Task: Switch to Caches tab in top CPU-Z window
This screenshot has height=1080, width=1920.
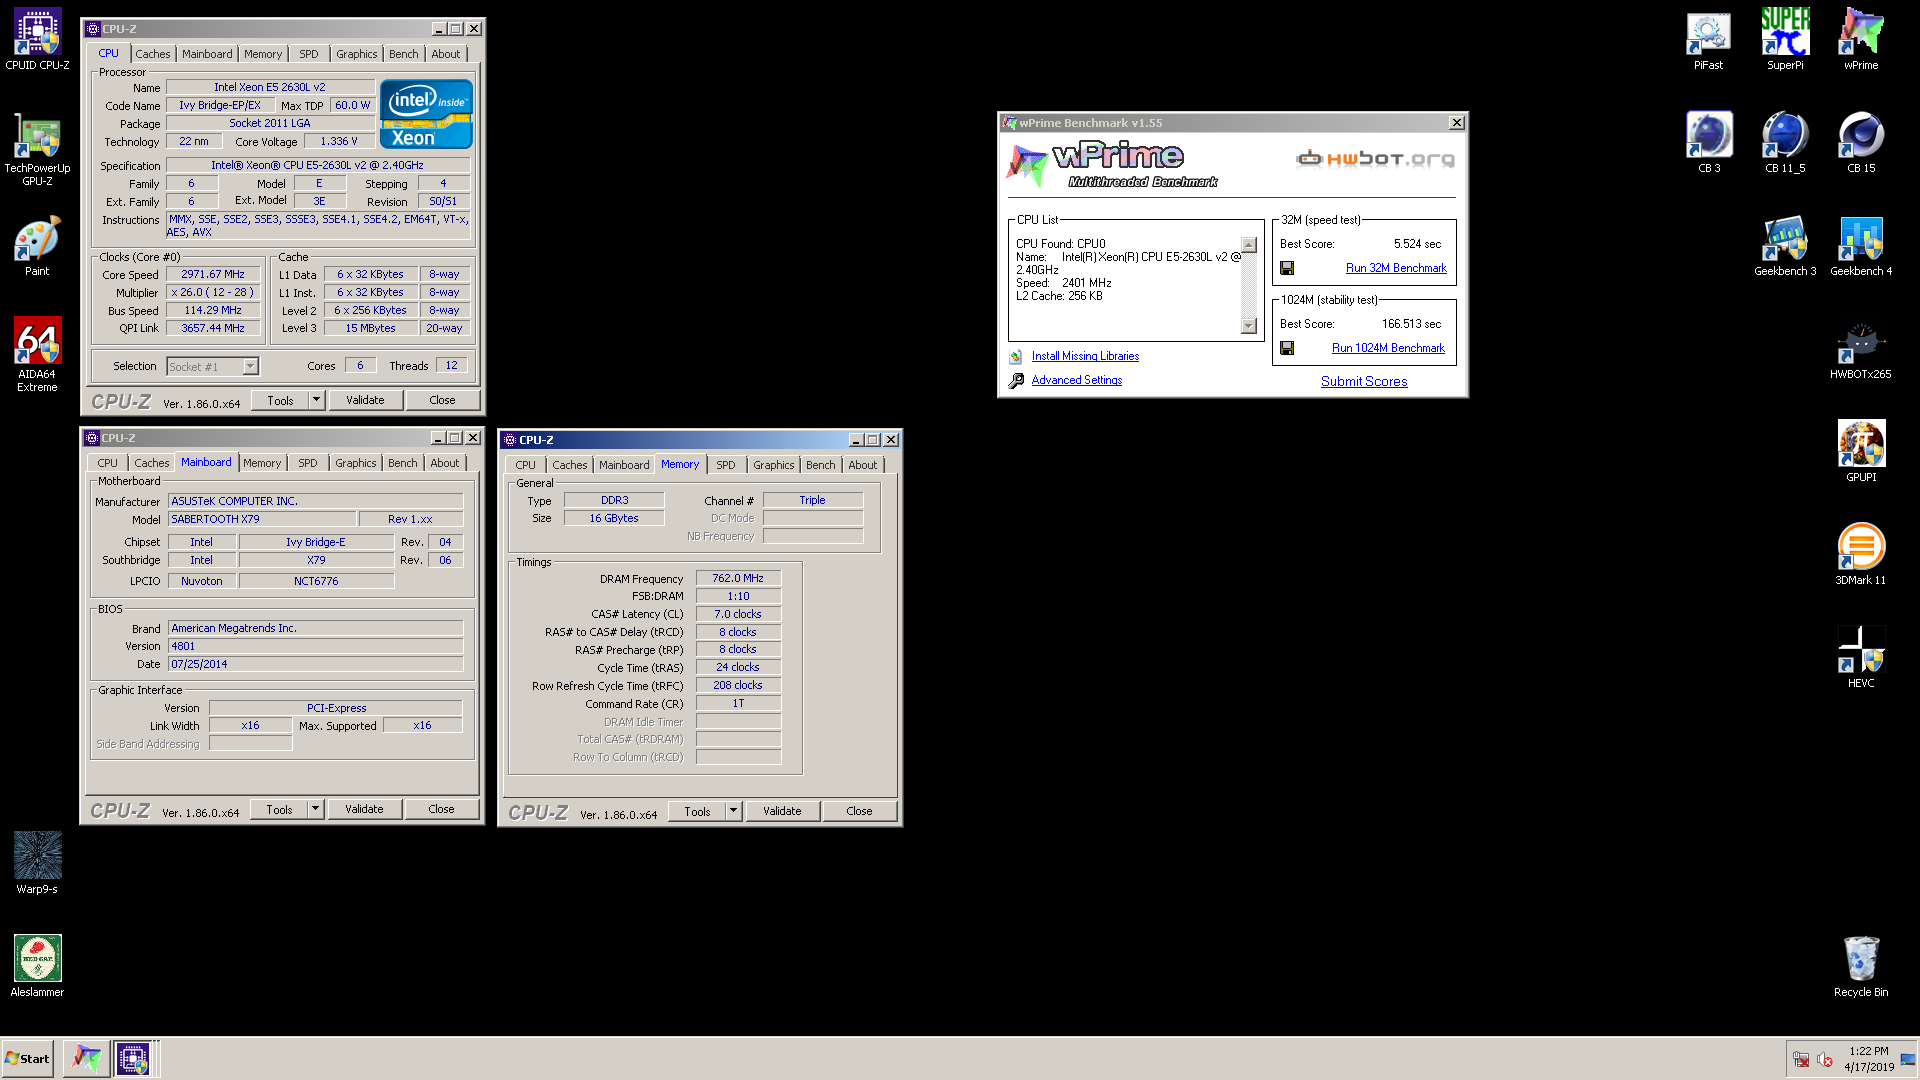Action: pyautogui.click(x=153, y=54)
